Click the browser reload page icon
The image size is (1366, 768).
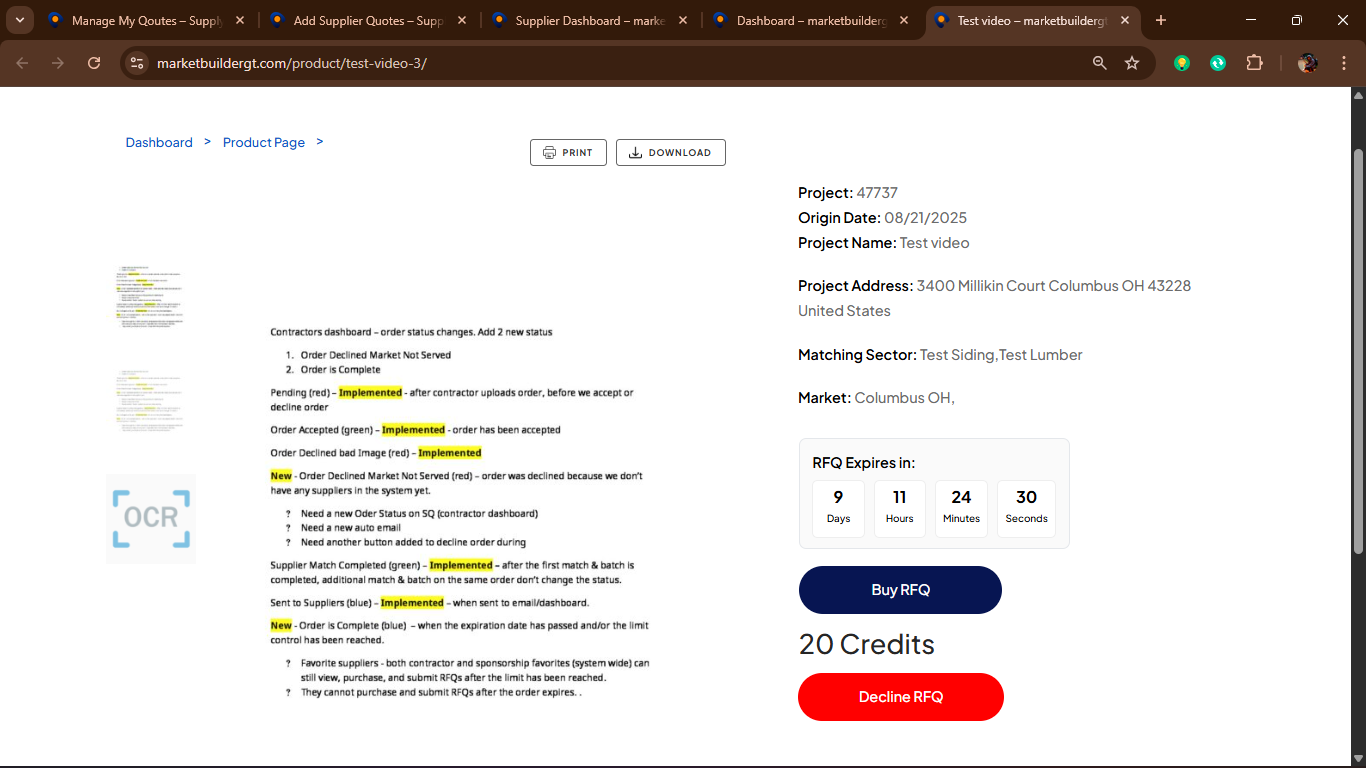pyautogui.click(x=94, y=63)
